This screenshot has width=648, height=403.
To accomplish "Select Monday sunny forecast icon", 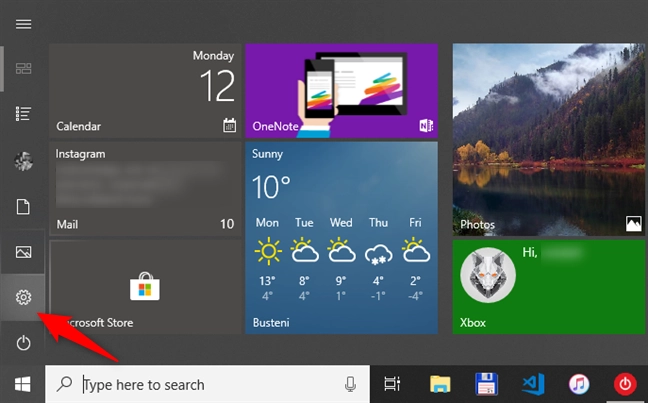I will coord(268,251).
